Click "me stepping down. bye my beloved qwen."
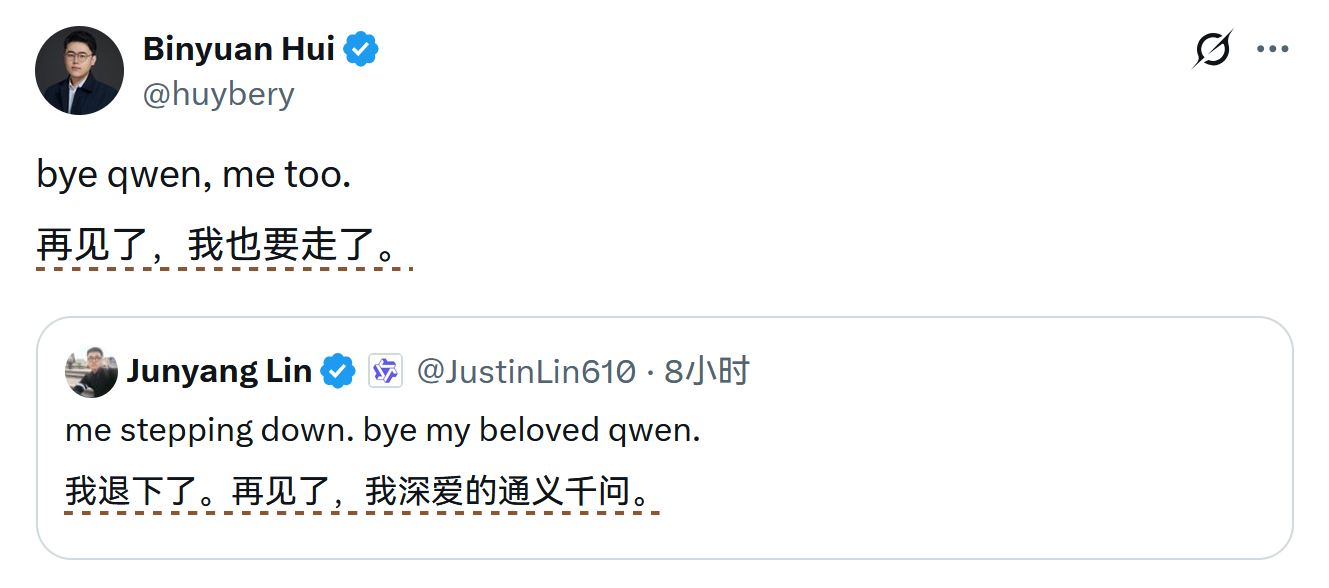 pos(383,430)
